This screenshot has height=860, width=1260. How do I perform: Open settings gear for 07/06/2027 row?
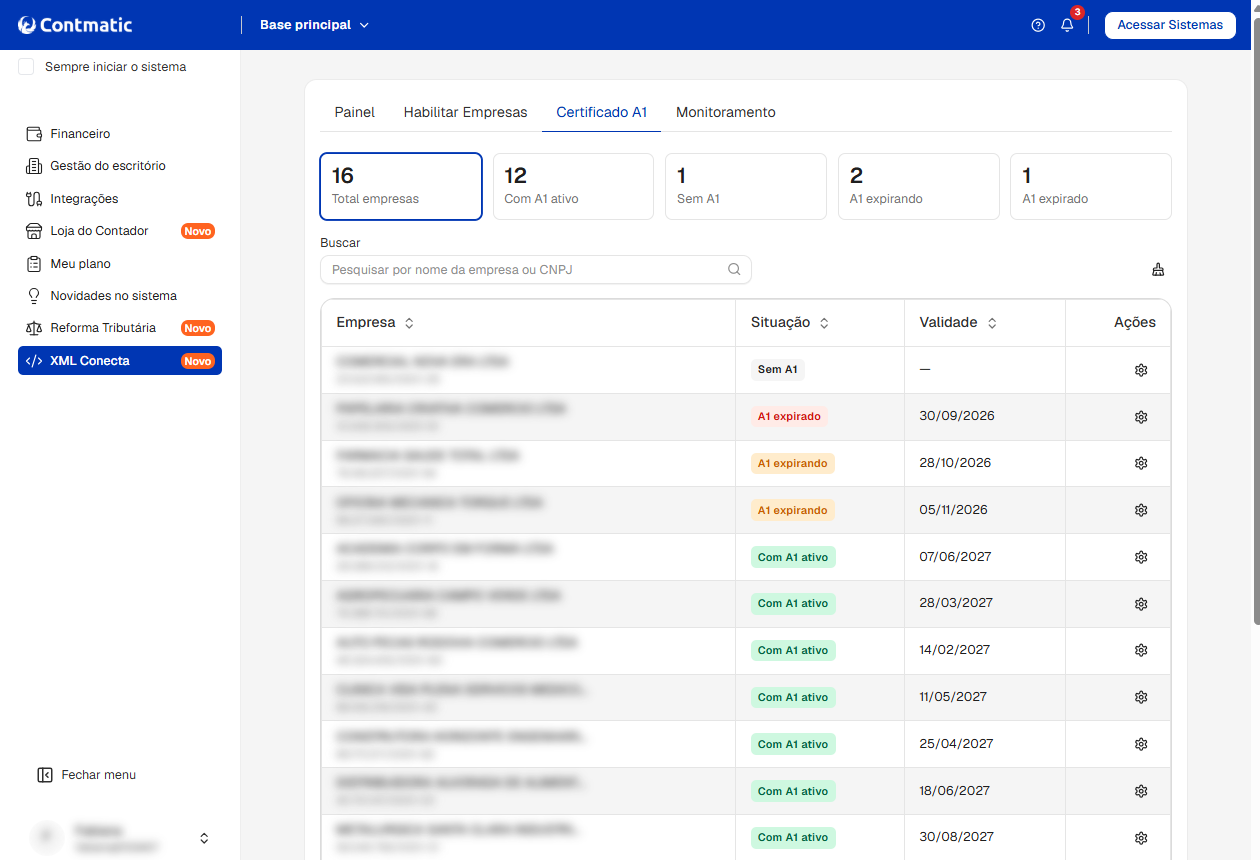[1141, 557]
